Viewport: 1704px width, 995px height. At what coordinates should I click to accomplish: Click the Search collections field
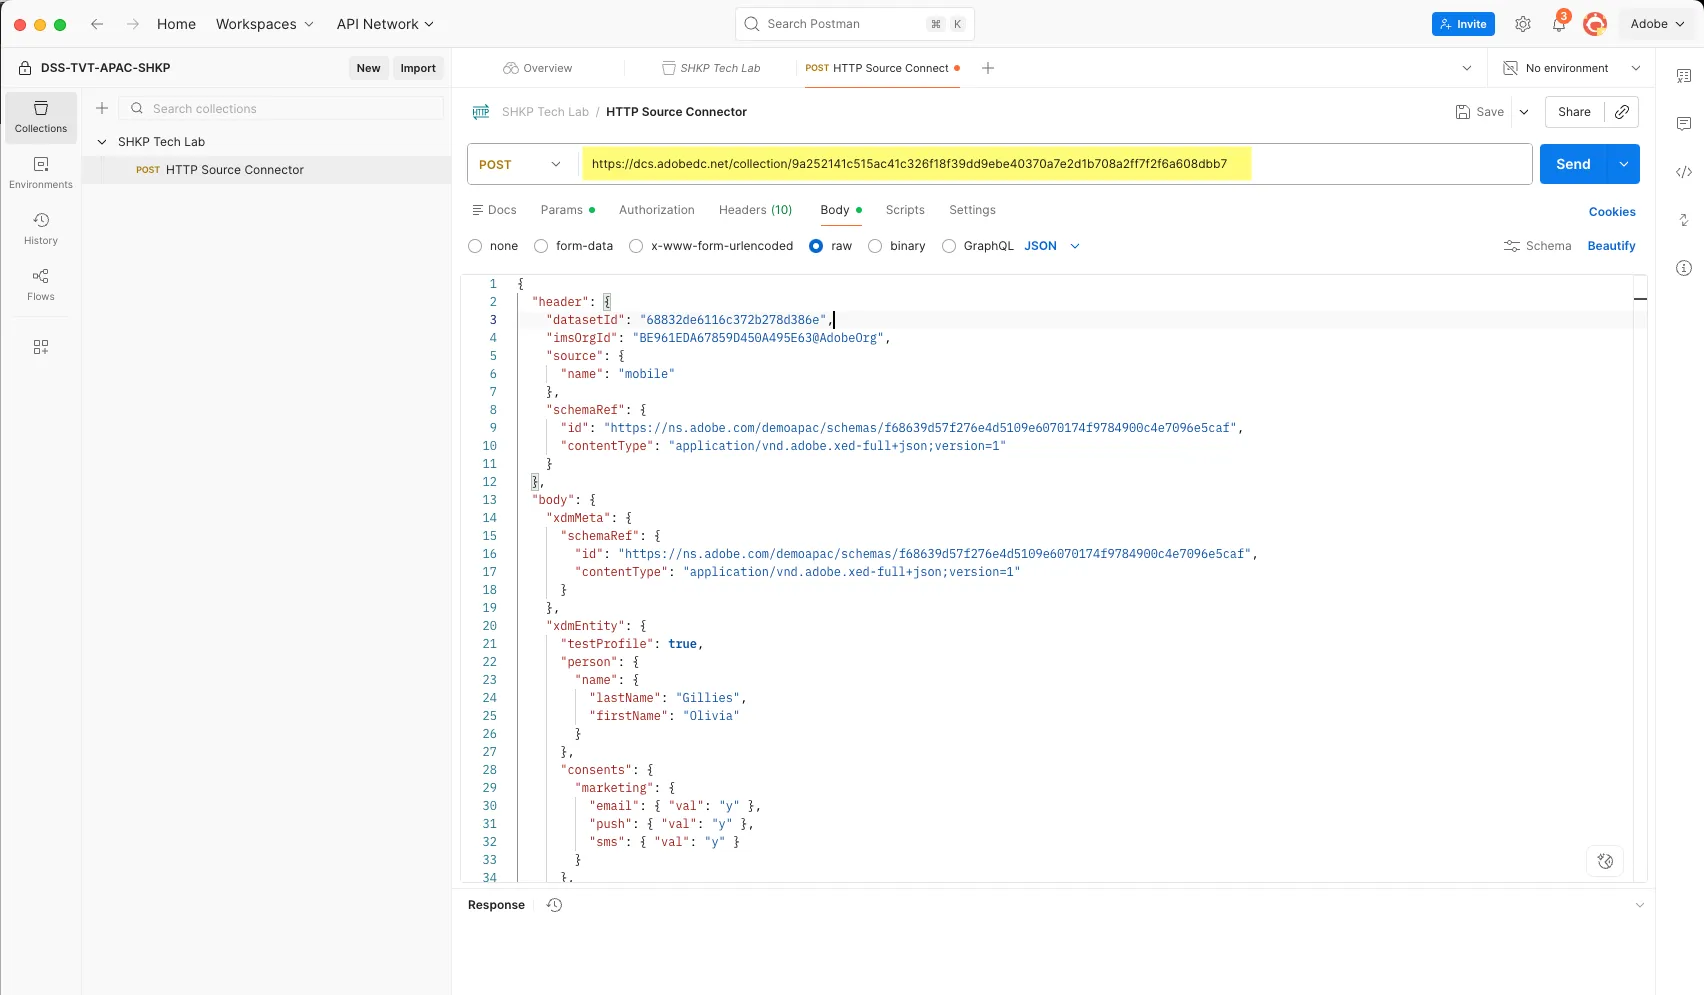282,108
